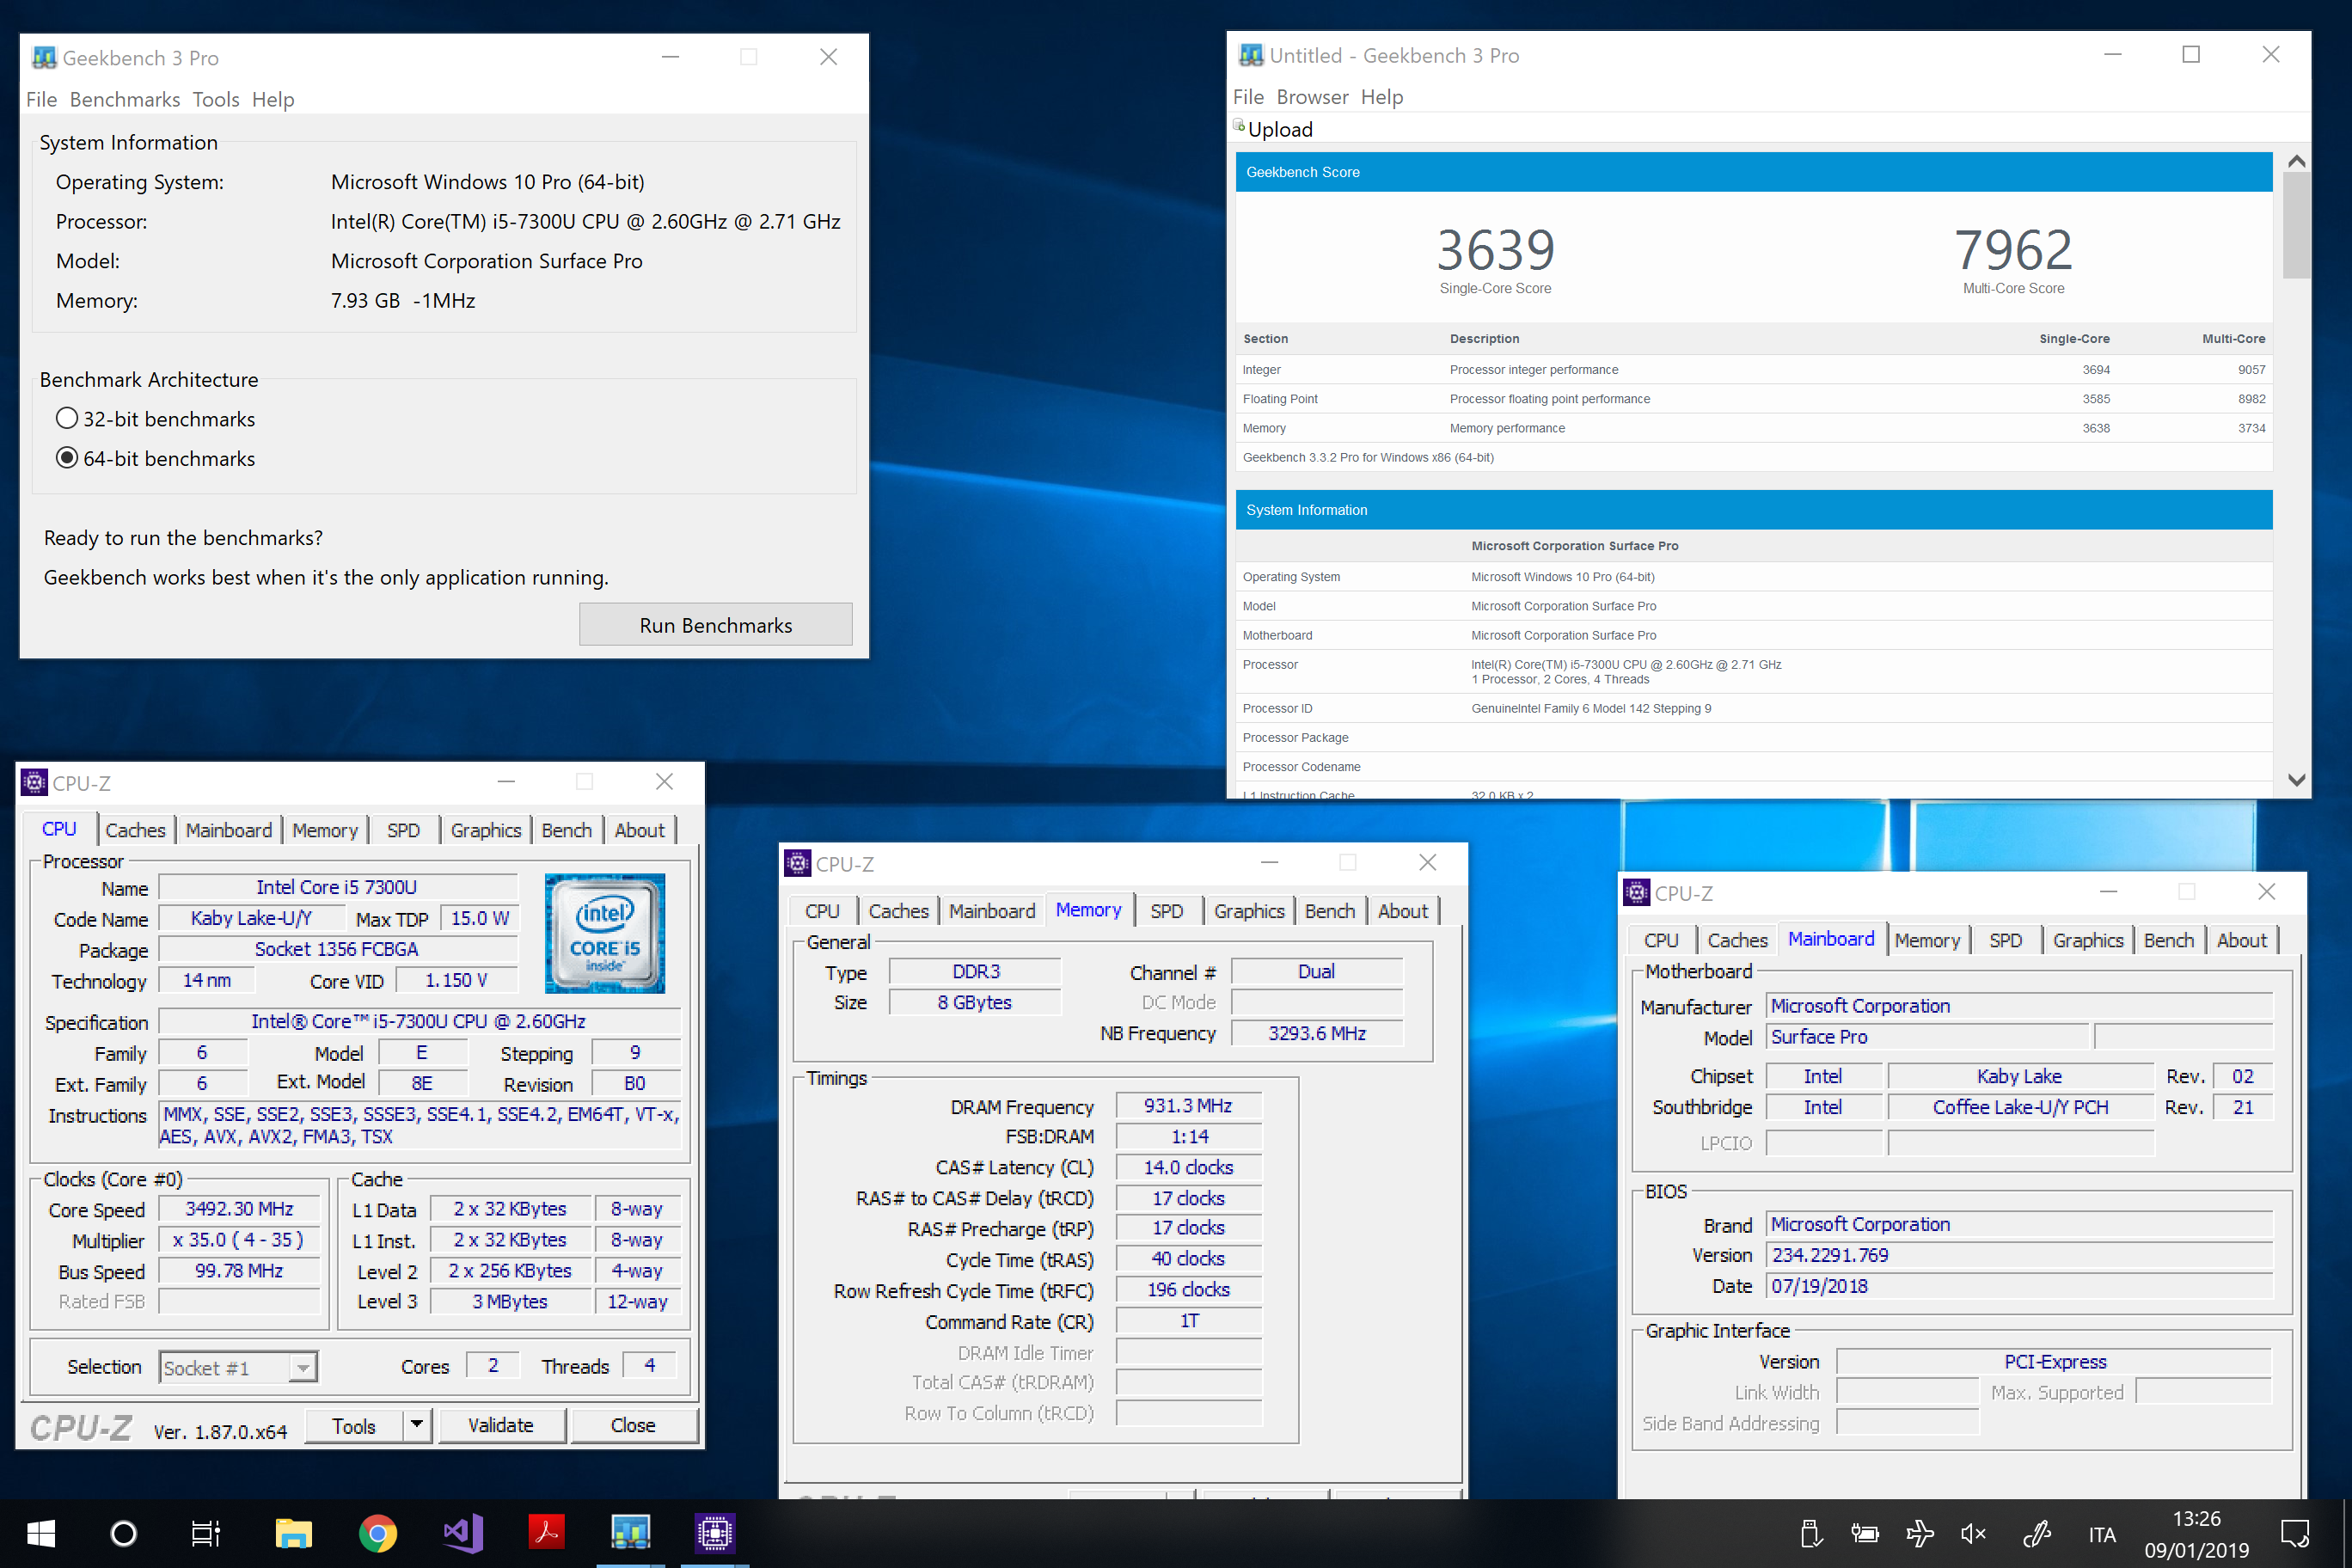Click the Upload icon in Geekbench results

(1240, 126)
